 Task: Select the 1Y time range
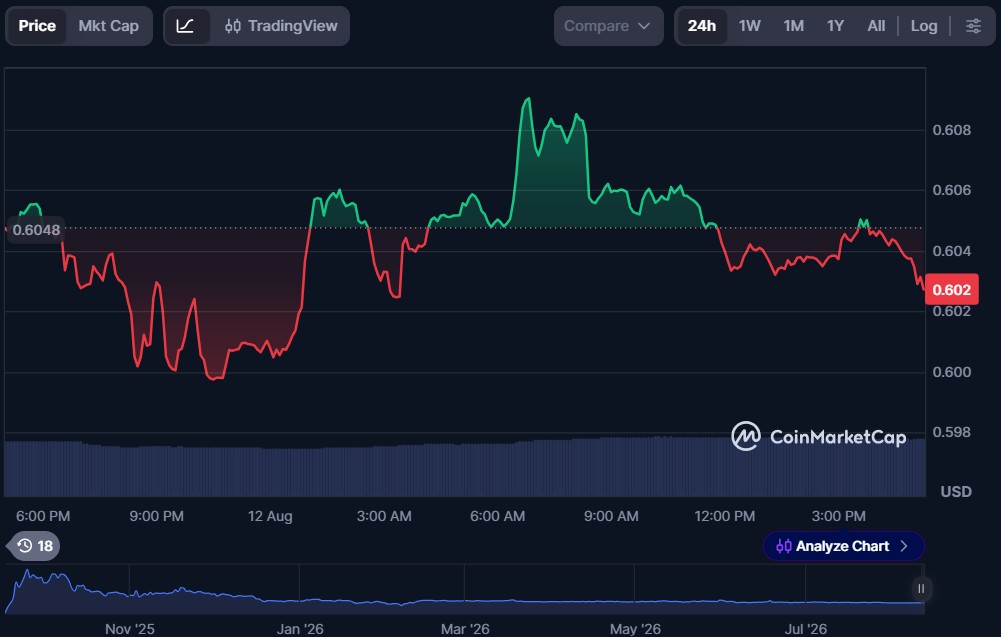pos(835,26)
